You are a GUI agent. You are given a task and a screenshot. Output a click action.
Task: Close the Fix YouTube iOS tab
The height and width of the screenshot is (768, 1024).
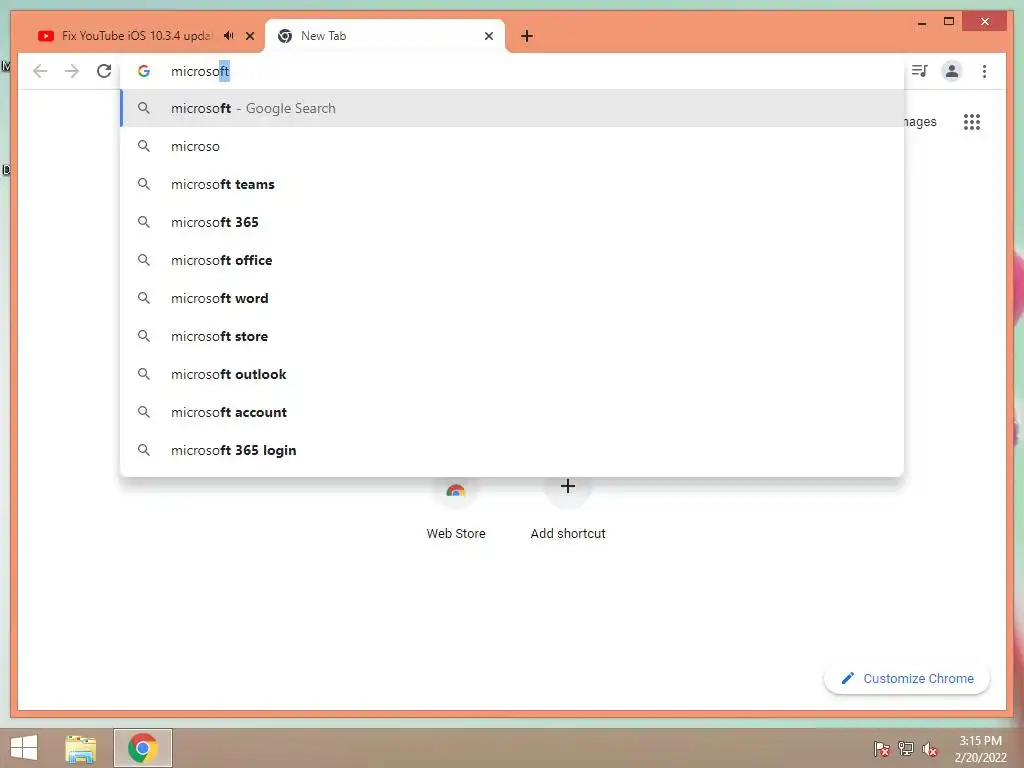coord(249,36)
